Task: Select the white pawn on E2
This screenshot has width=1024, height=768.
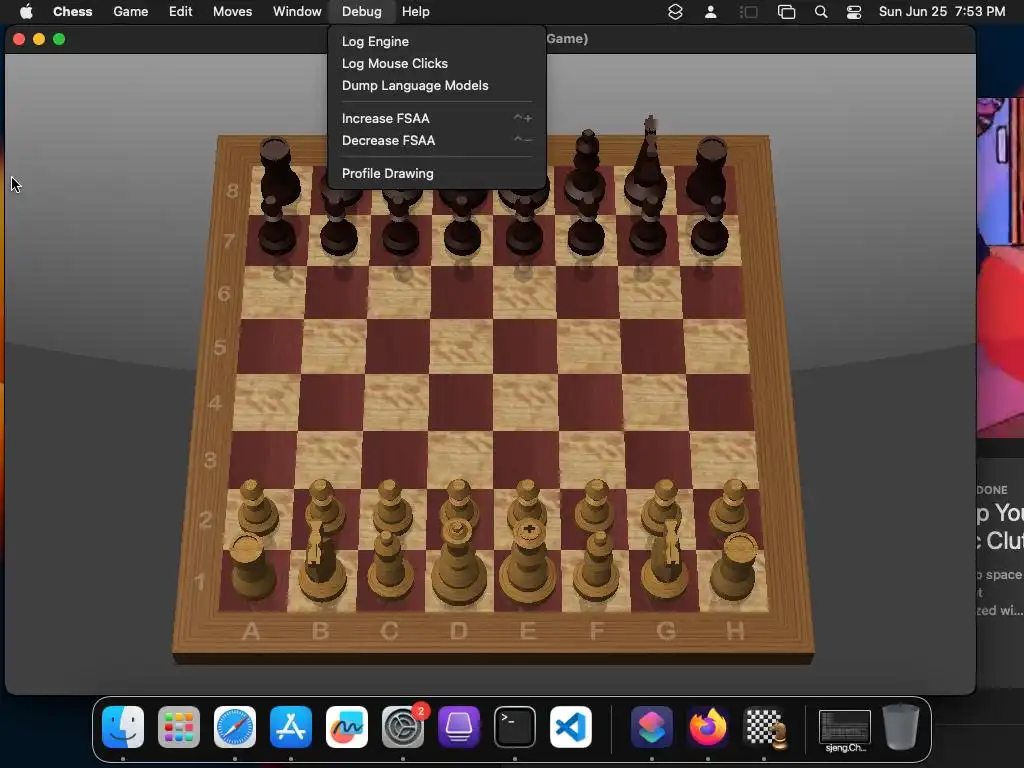Action: (x=526, y=503)
